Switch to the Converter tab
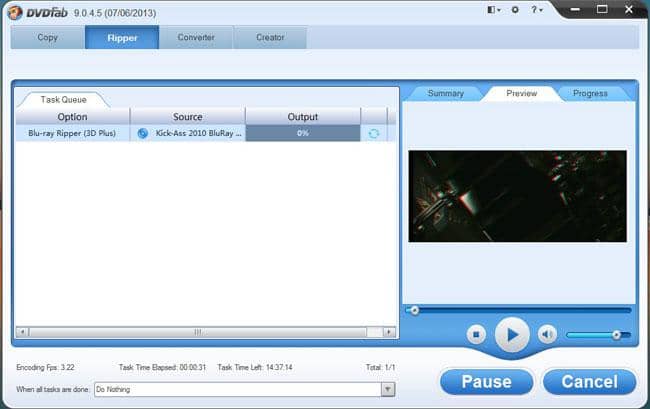 click(196, 37)
